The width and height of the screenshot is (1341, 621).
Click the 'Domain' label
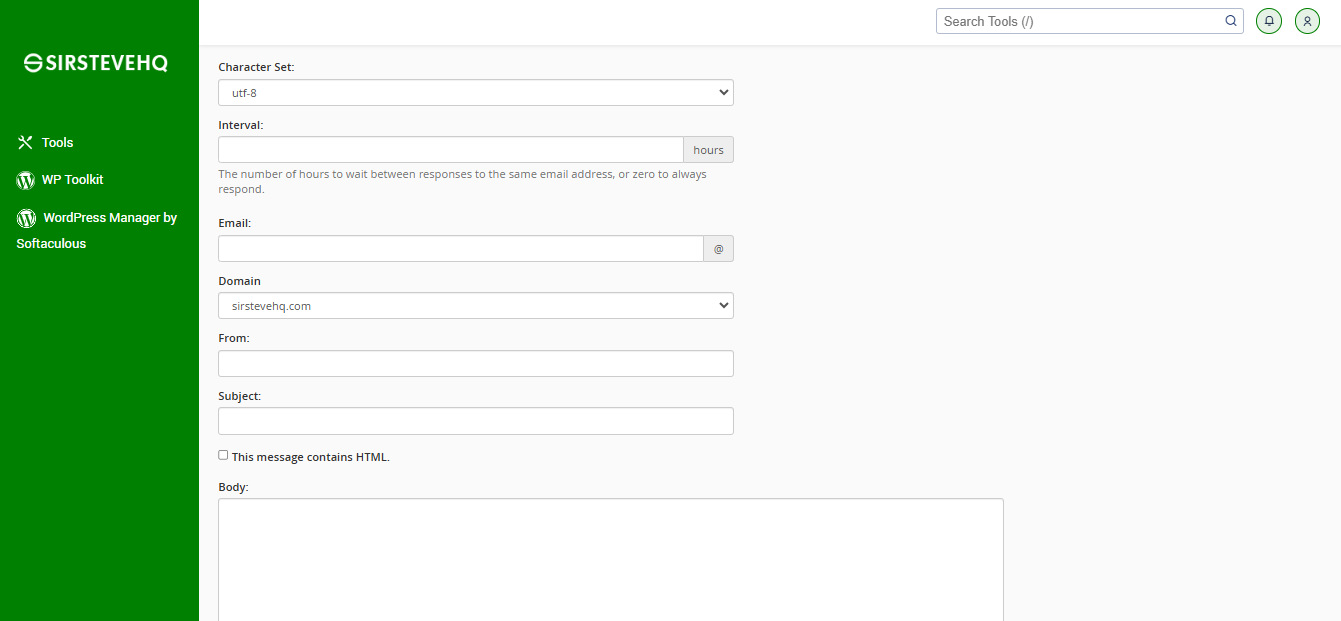coord(240,281)
